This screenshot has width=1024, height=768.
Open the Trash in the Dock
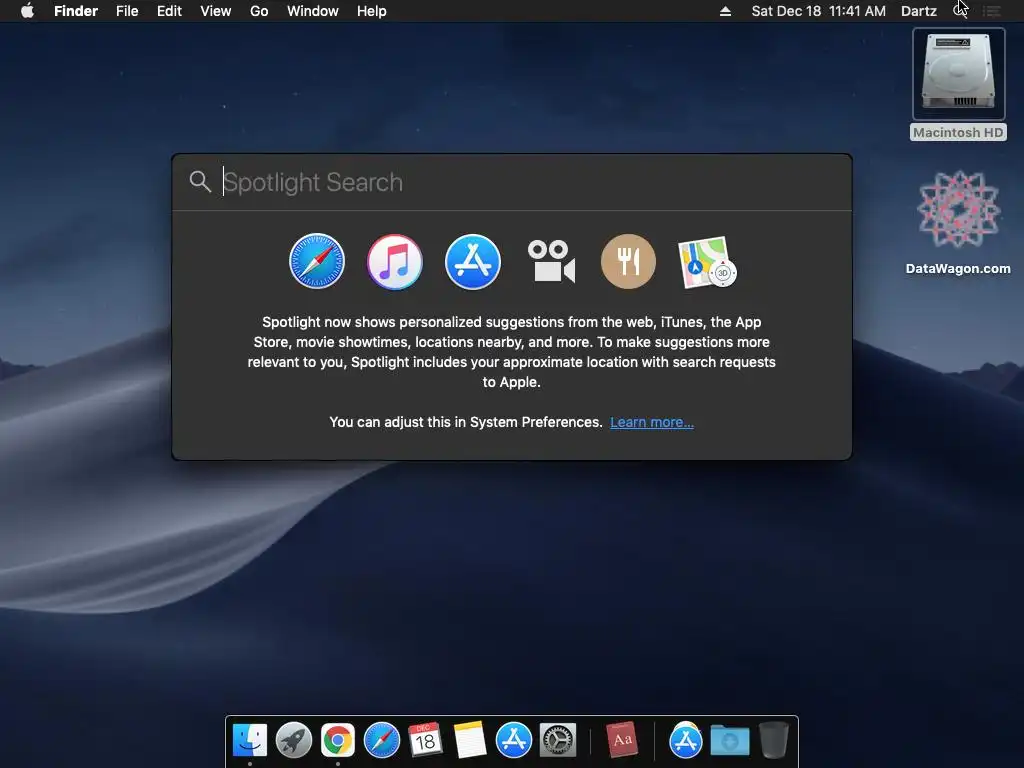tap(774, 740)
